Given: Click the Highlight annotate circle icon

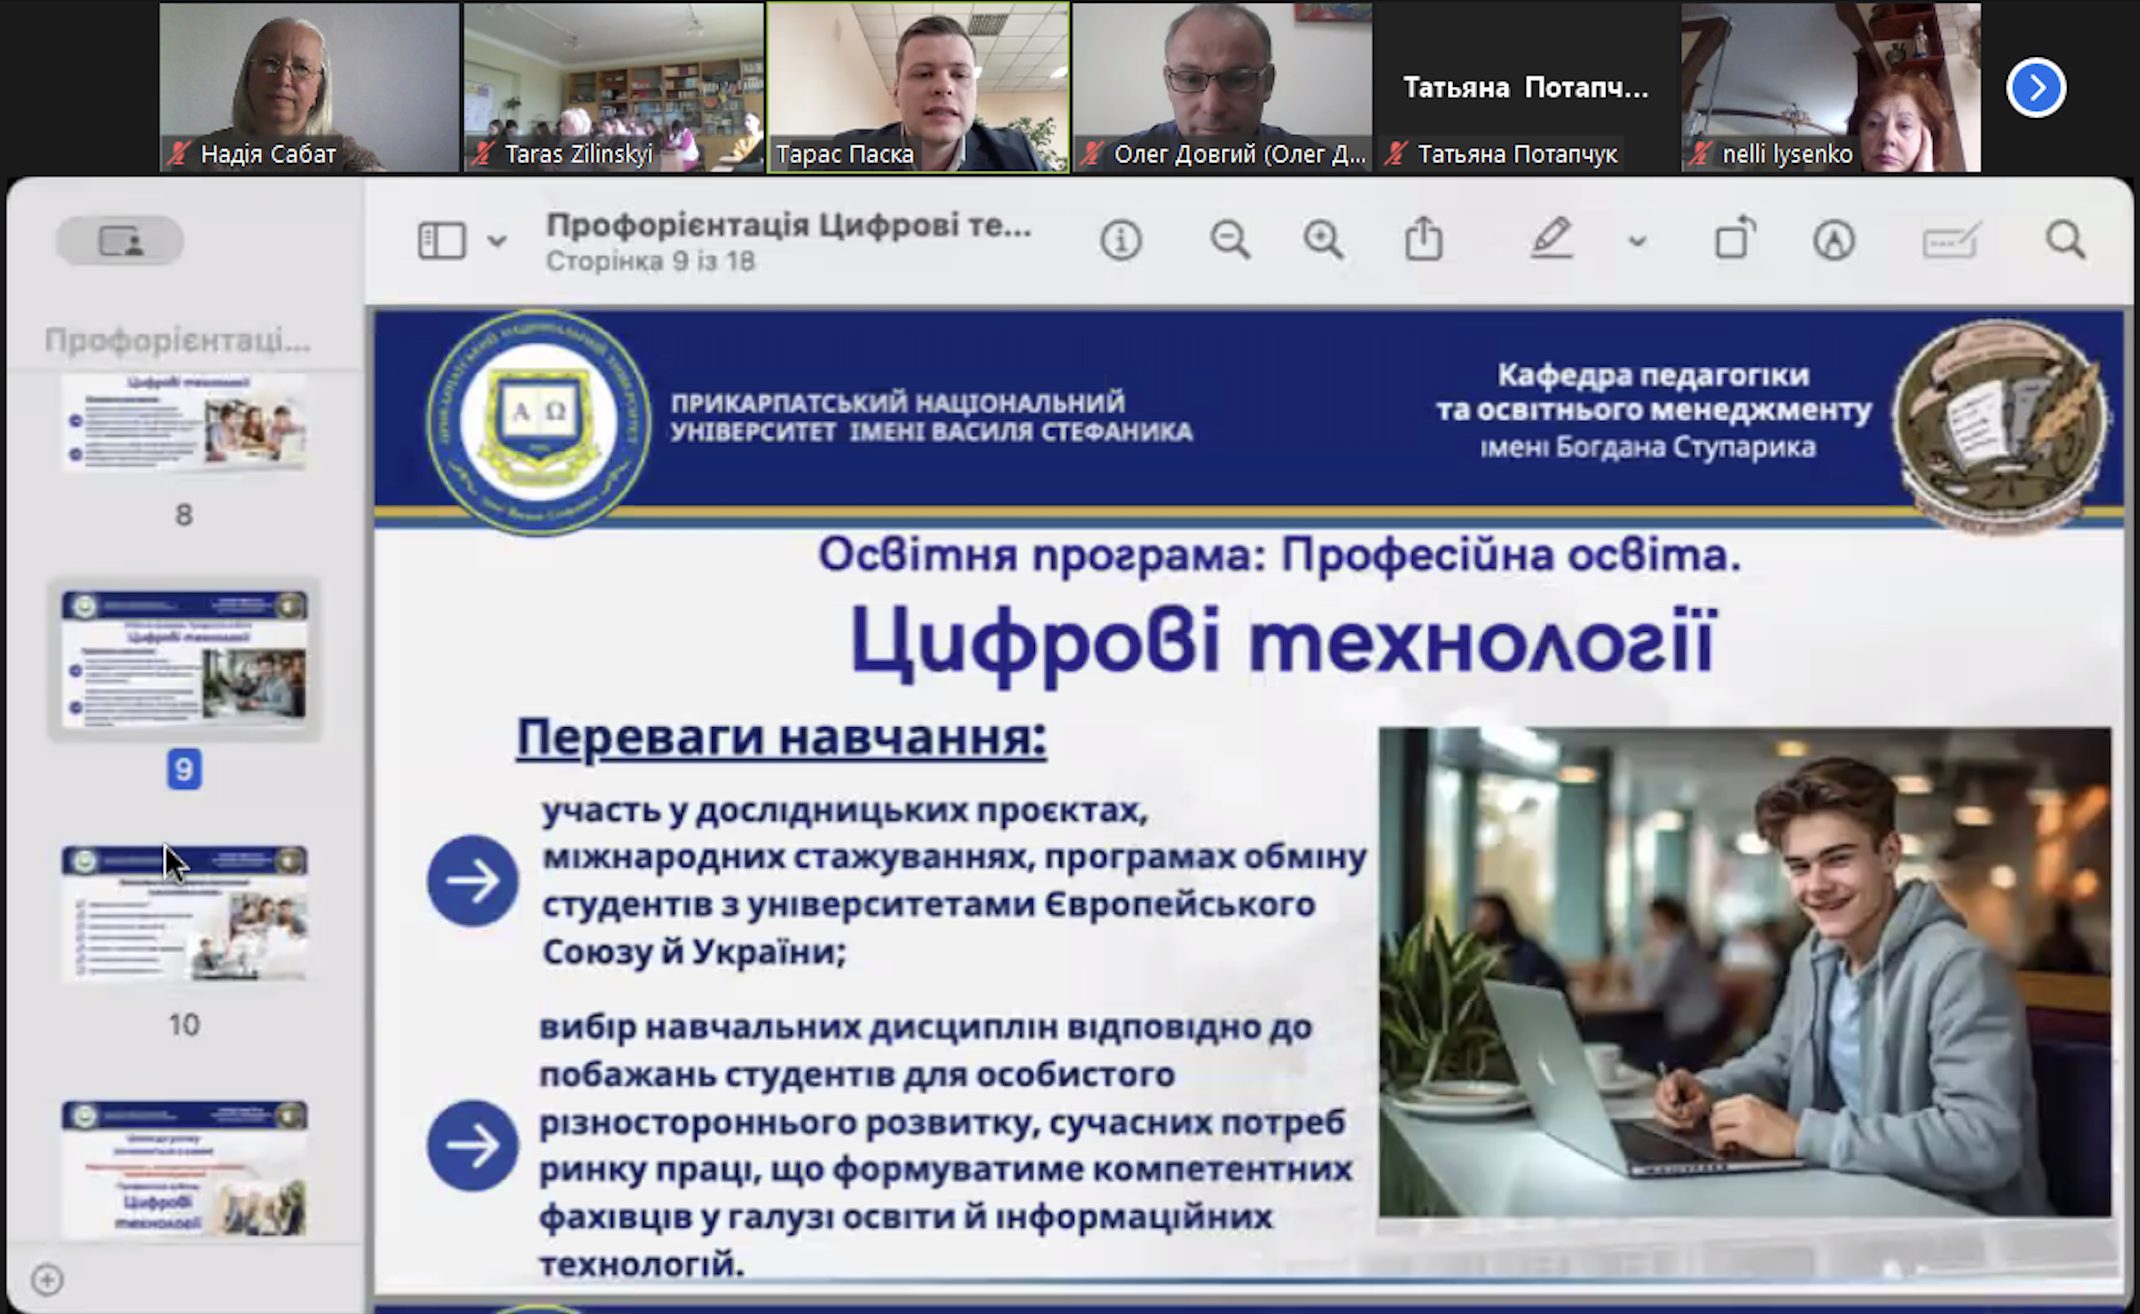Looking at the screenshot, I should pyautogui.click(x=1833, y=240).
